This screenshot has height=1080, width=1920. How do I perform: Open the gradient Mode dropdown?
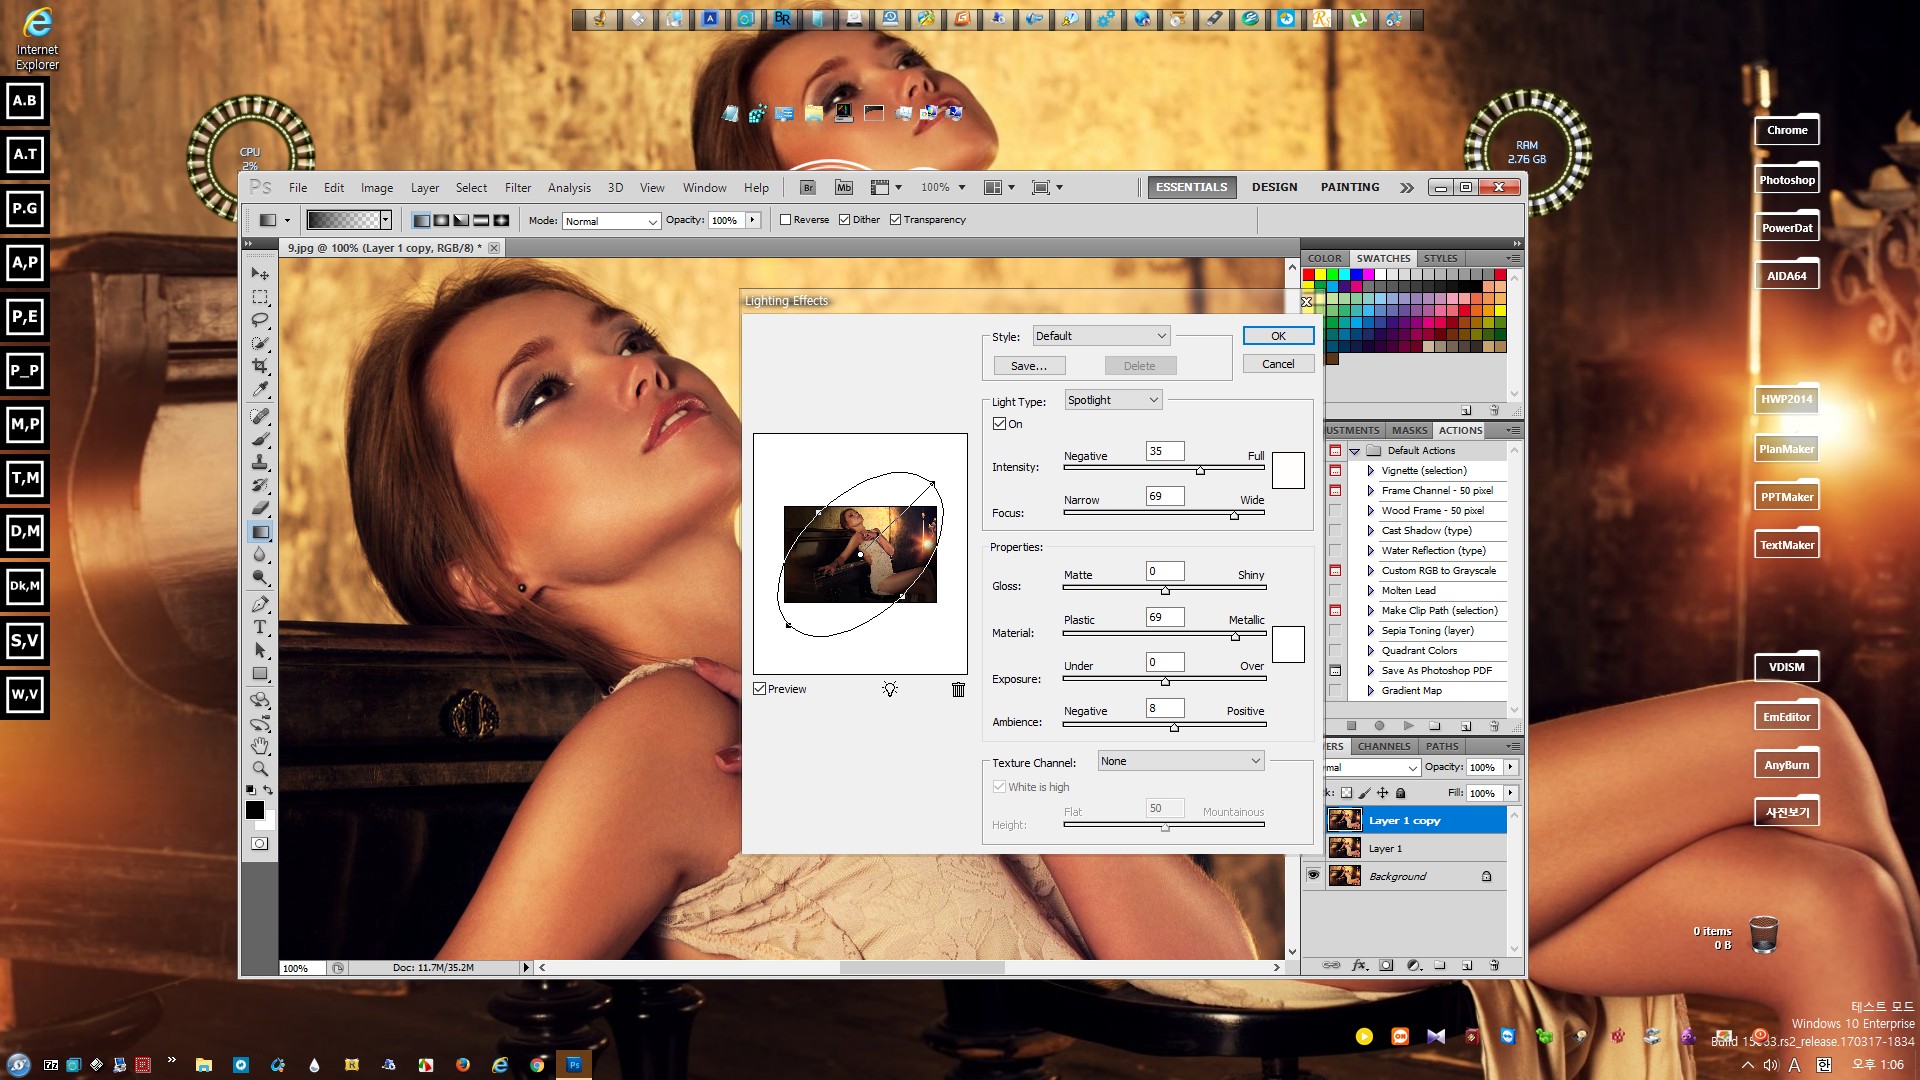611,221
